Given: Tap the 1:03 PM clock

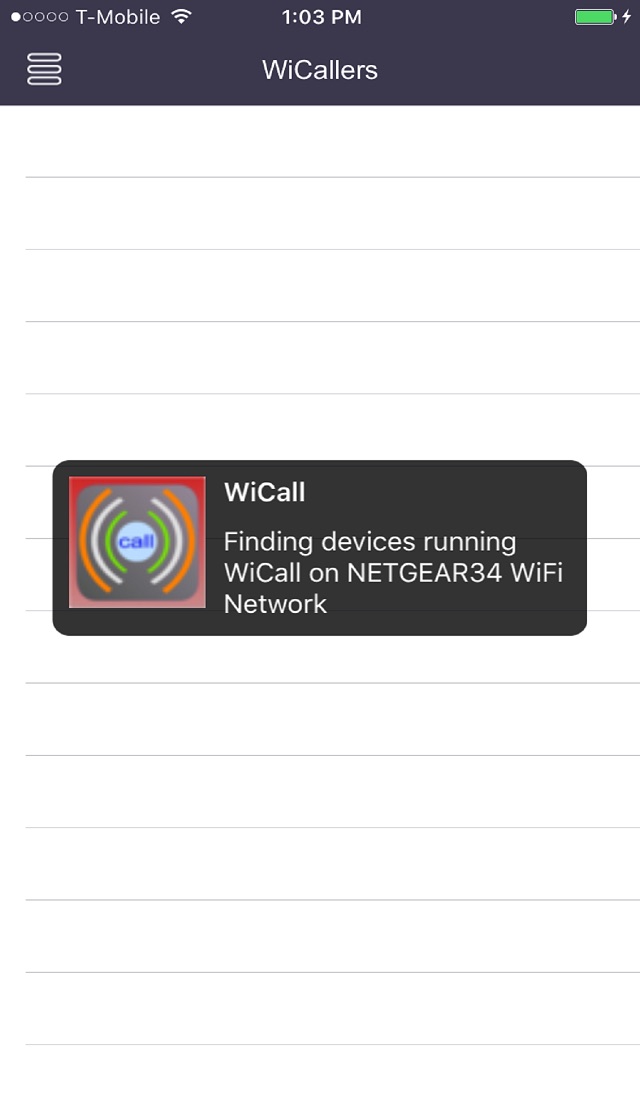Looking at the screenshot, I should point(321,17).
